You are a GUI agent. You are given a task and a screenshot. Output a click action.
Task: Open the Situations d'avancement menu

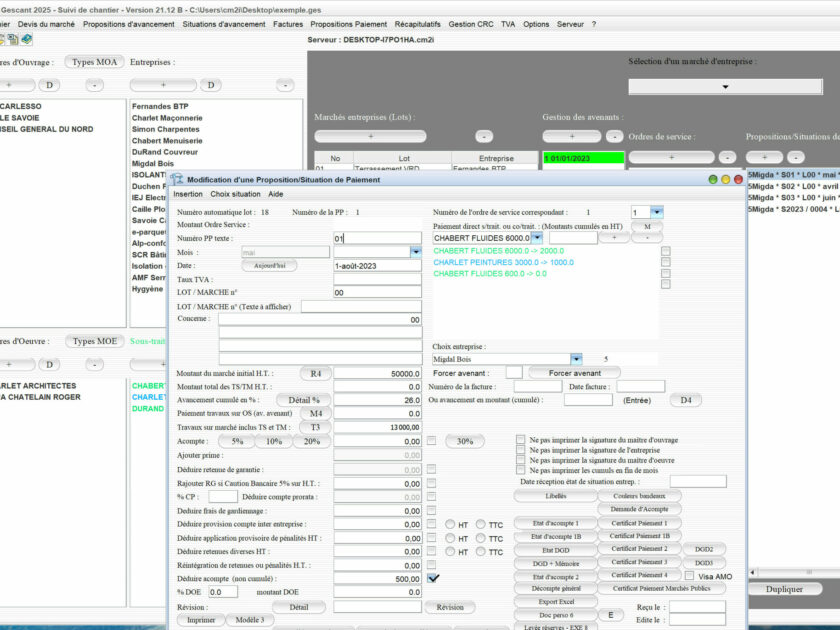pyautogui.click(x=224, y=24)
